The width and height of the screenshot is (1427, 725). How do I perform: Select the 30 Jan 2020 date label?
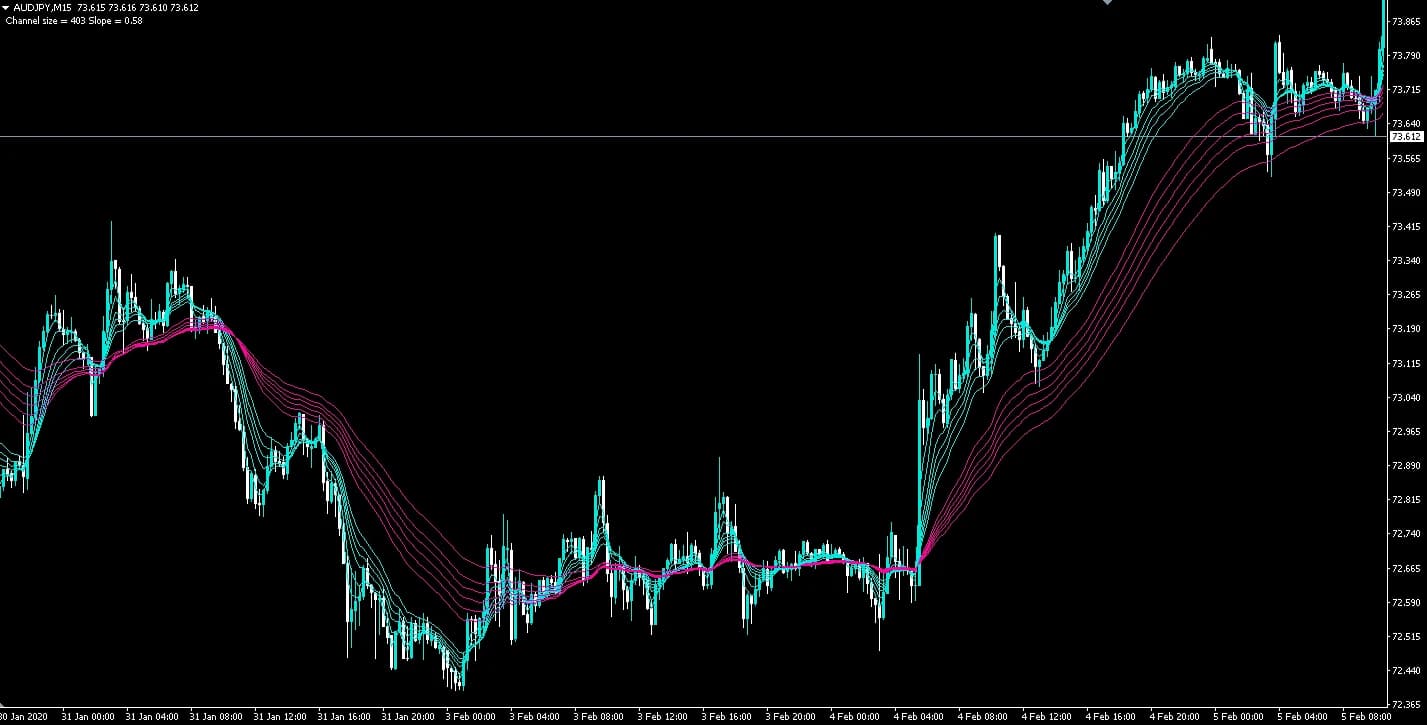24,717
